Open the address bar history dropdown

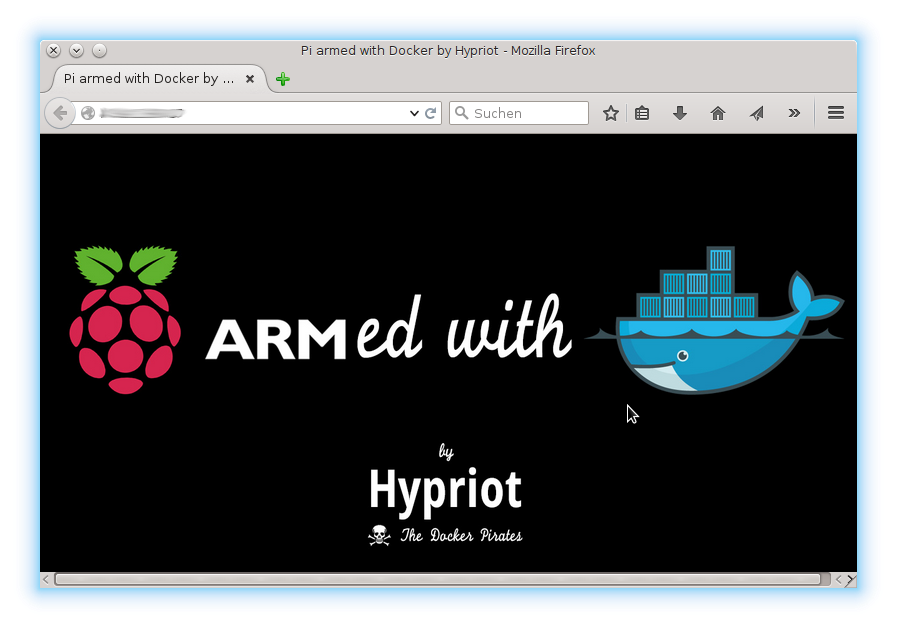pos(413,112)
